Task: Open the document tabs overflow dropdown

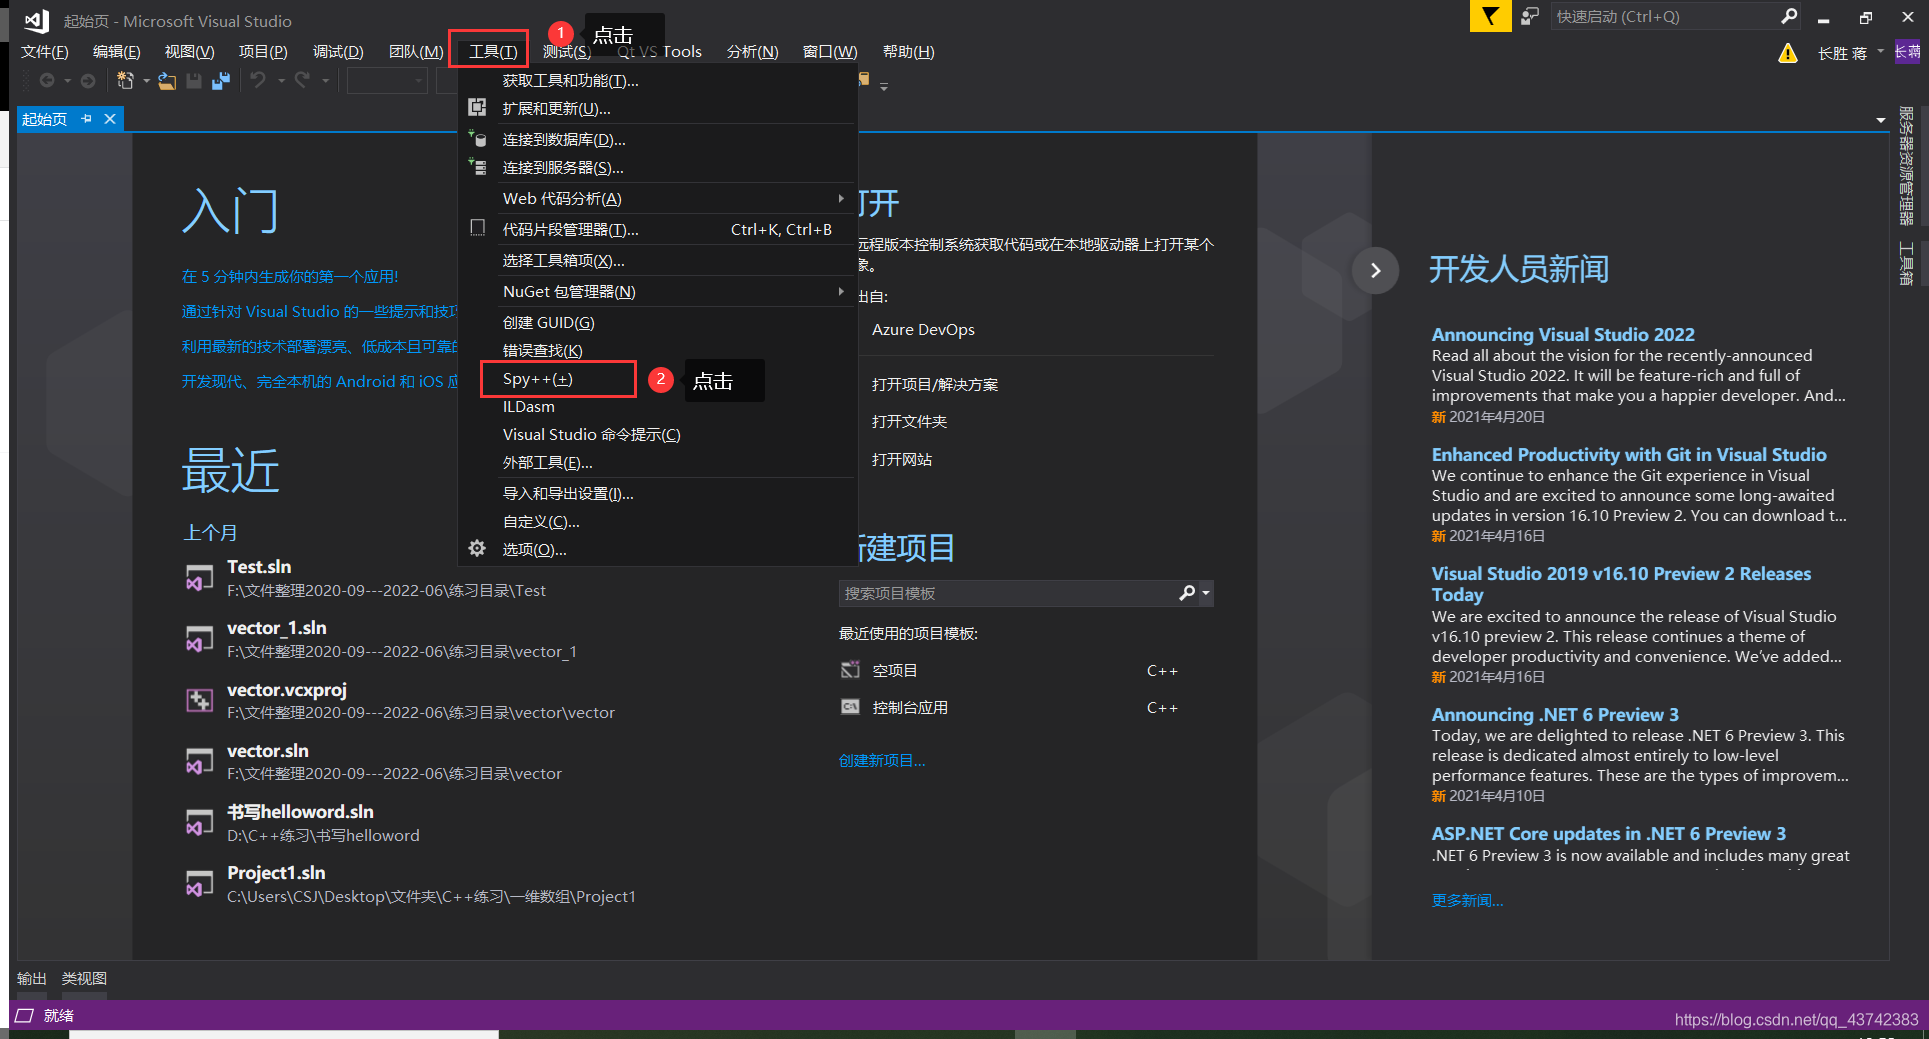Action: pos(1880,120)
